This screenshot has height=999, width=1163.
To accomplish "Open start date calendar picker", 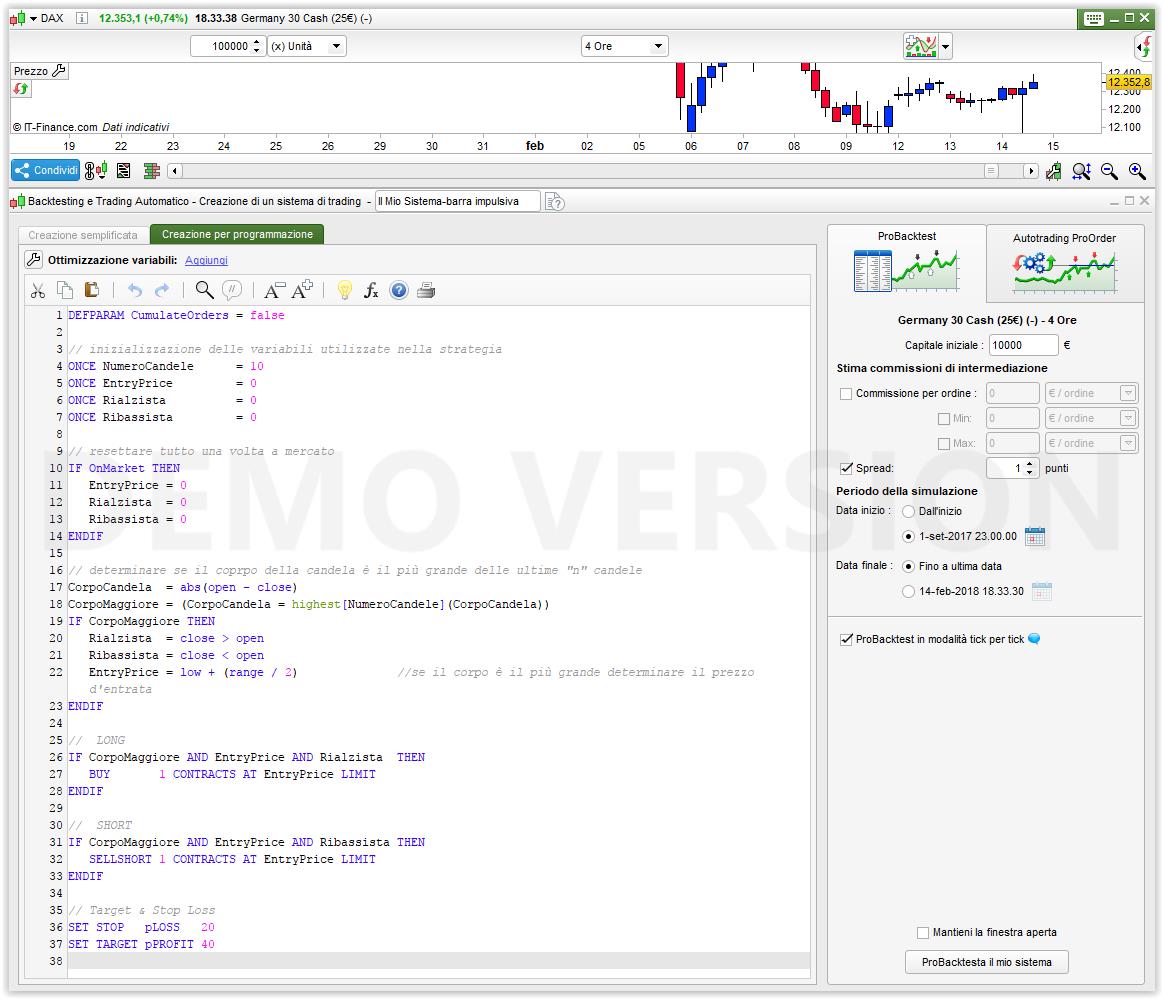I will 1034,535.
